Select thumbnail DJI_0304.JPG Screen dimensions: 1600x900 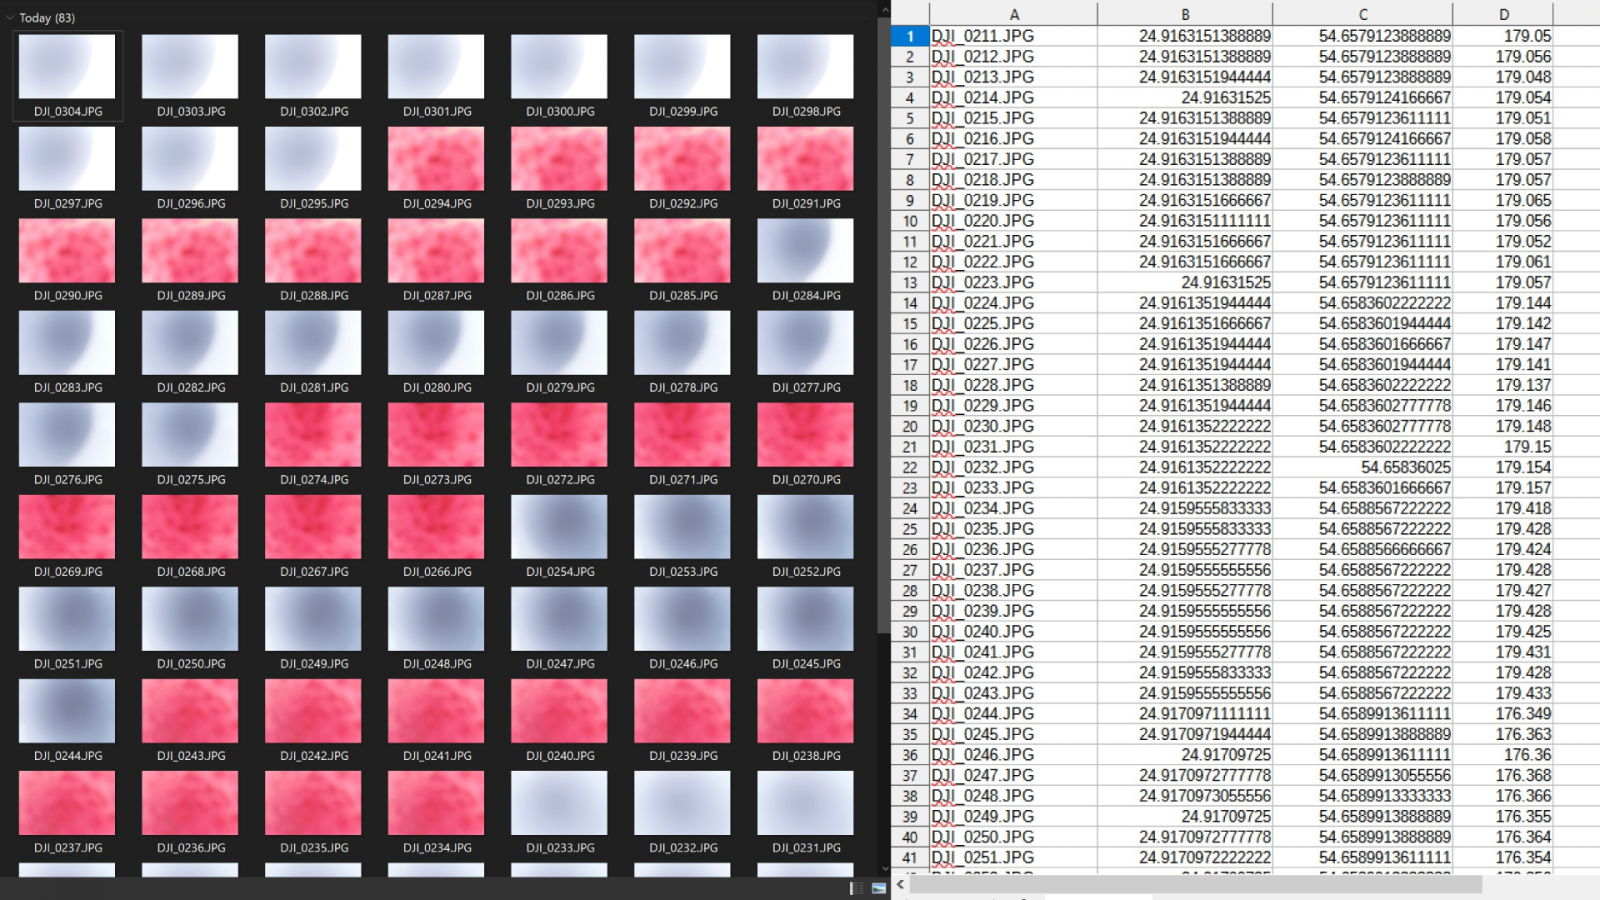click(x=67, y=67)
